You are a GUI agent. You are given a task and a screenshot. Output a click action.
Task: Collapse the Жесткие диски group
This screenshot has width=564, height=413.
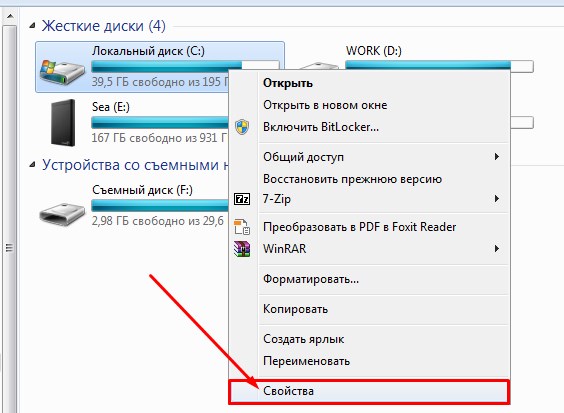(32, 26)
